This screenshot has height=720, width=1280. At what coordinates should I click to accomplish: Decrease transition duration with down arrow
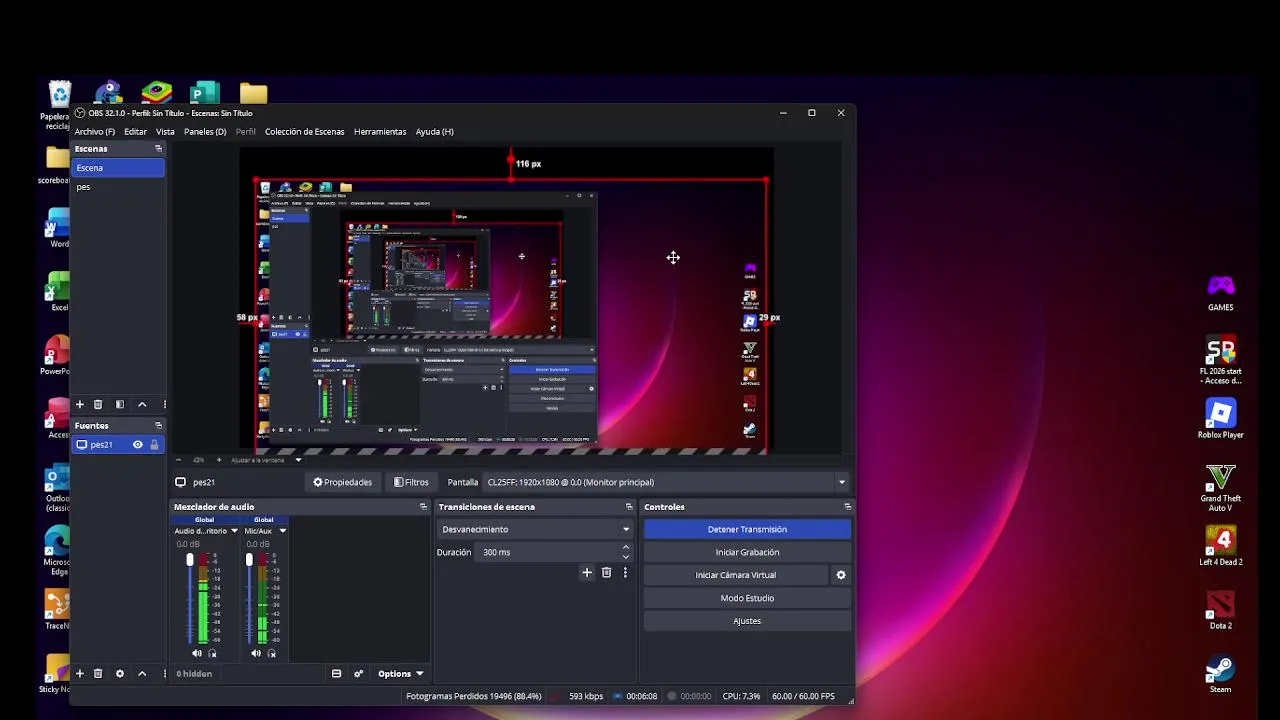(x=626, y=557)
